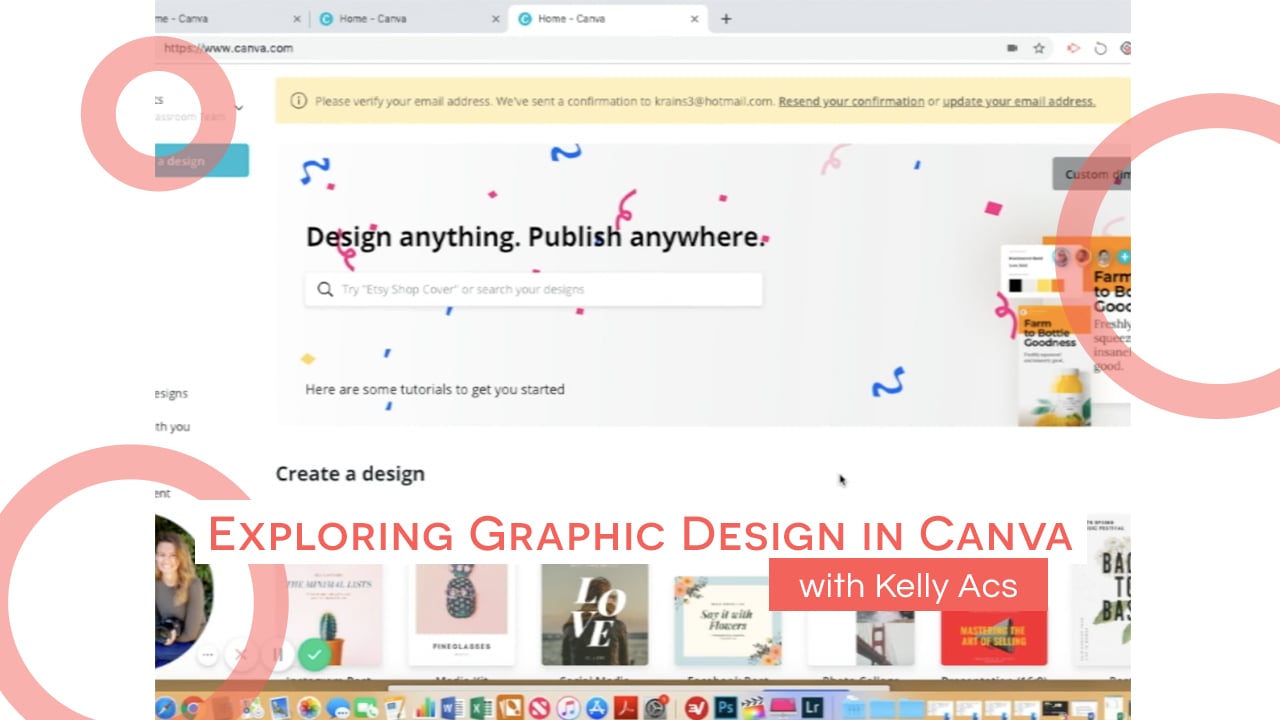
Task: Open Google Chrome in the dock
Action: click(x=192, y=708)
